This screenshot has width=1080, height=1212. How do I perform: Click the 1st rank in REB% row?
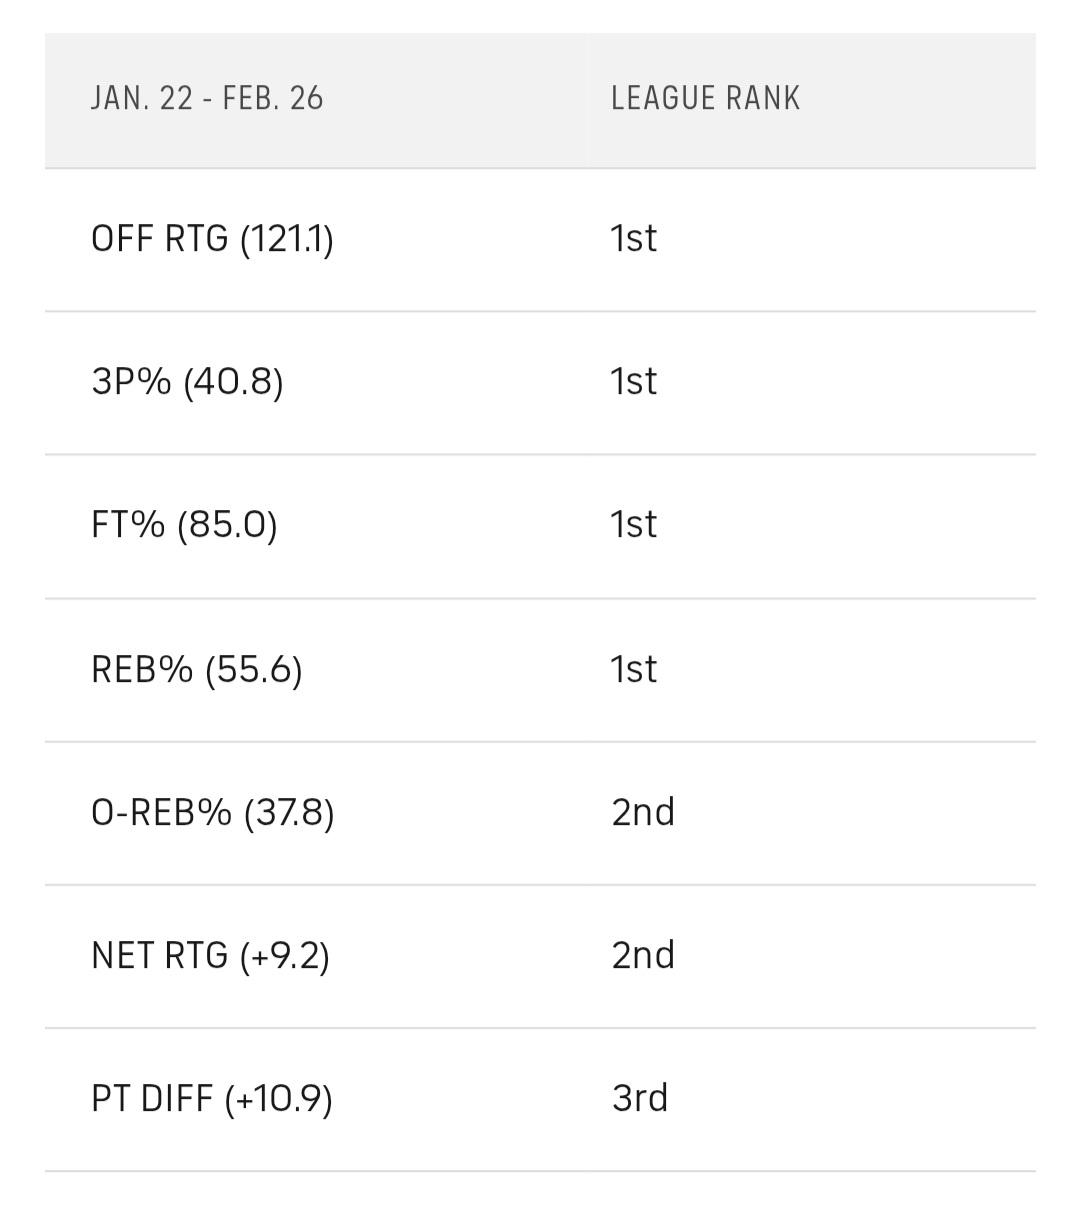633,669
